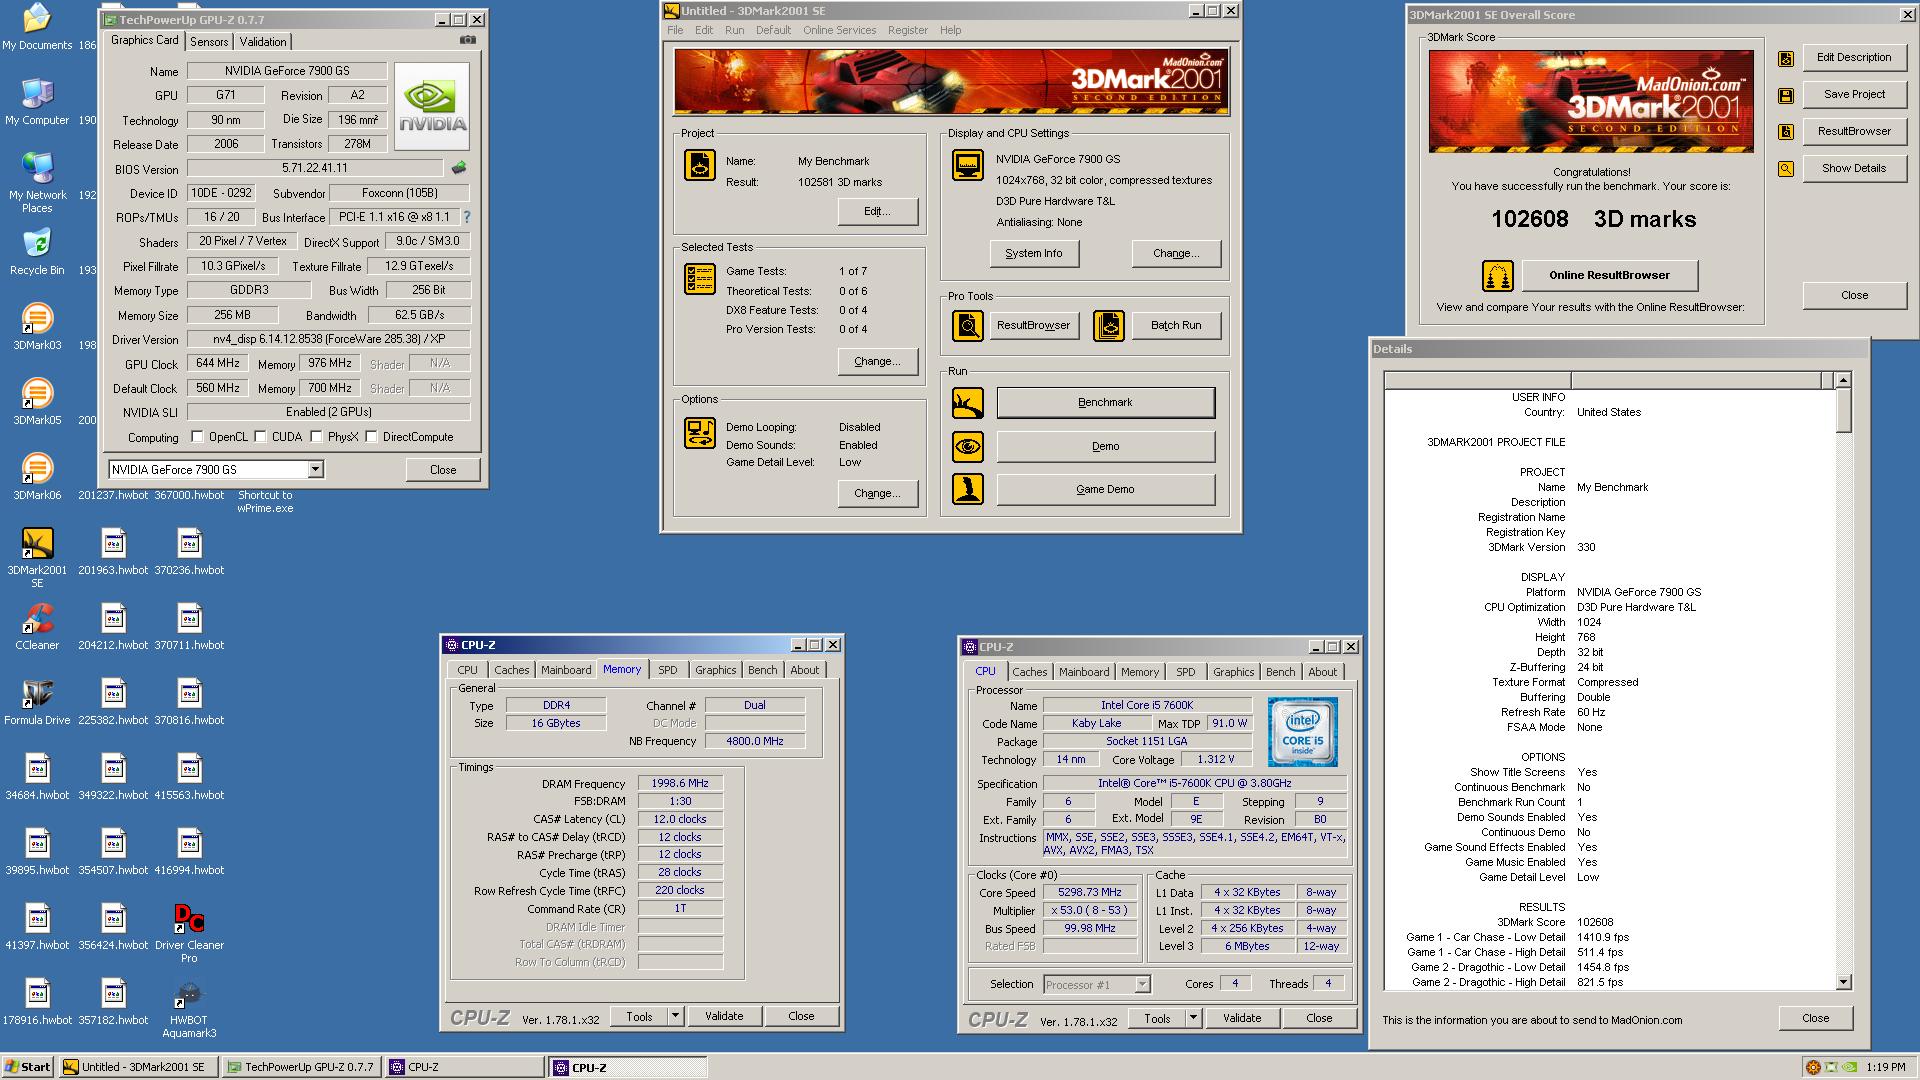This screenshot has height=1080, width=1920.
Task: Switch to Mainboard tab in CPU-Z CPU window
Action: click(1084, 672)
